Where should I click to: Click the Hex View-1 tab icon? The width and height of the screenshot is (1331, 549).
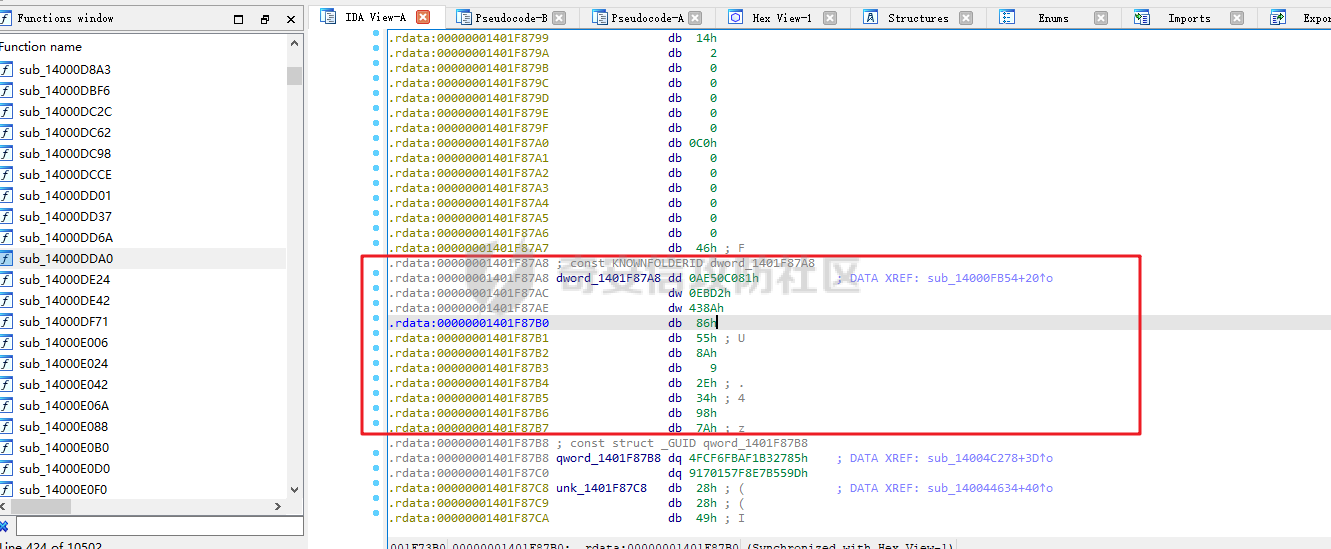click(x=735, y=17)
